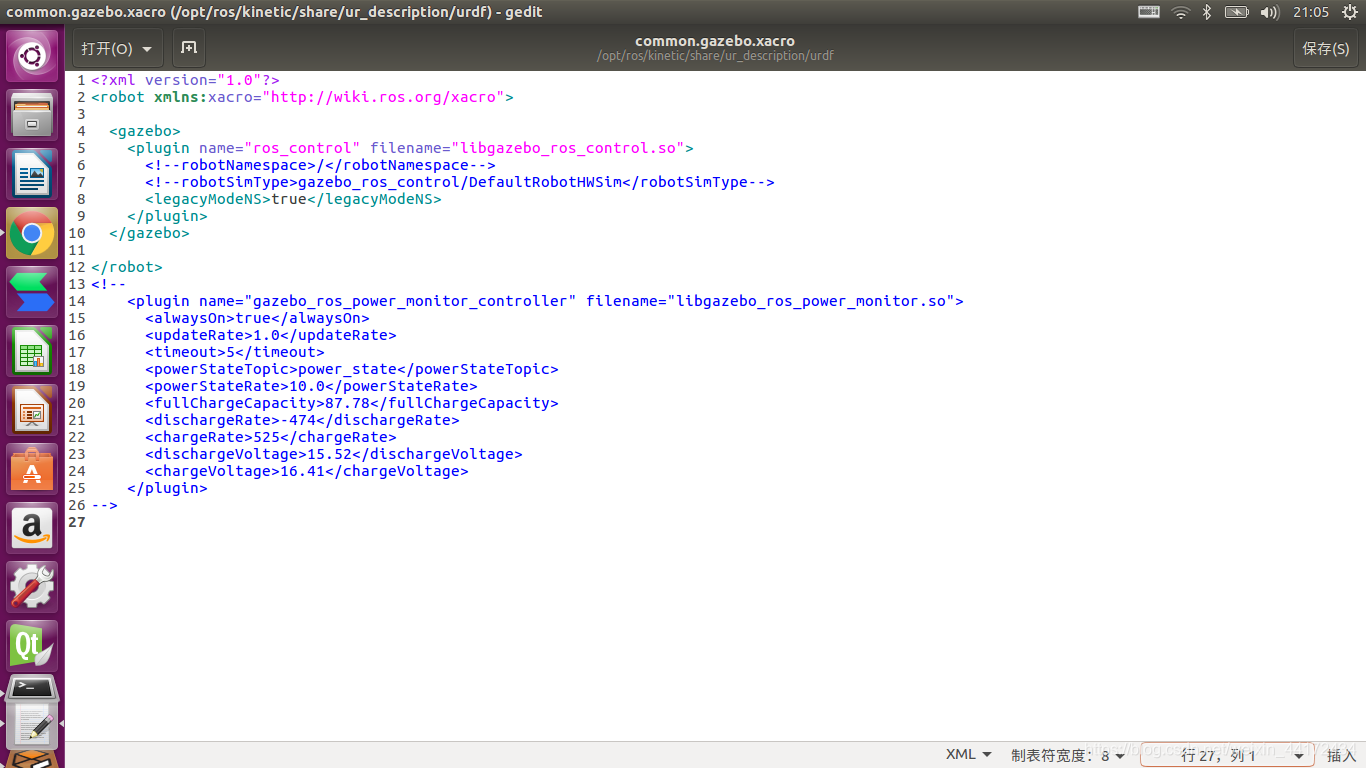Open the XML language selector
Viewport: 1366px width, 768px height.
[969, 755]
